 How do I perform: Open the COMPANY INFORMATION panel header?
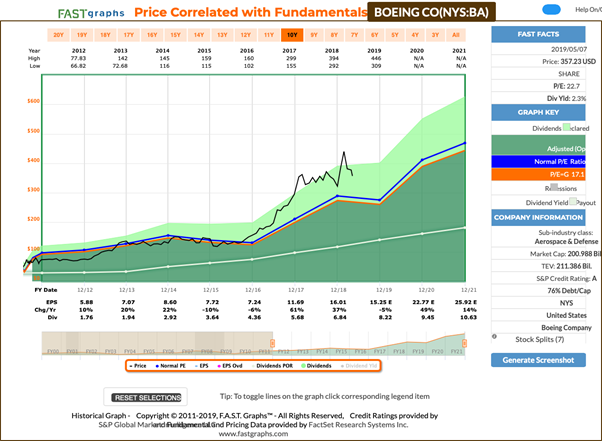pos(538,217)
